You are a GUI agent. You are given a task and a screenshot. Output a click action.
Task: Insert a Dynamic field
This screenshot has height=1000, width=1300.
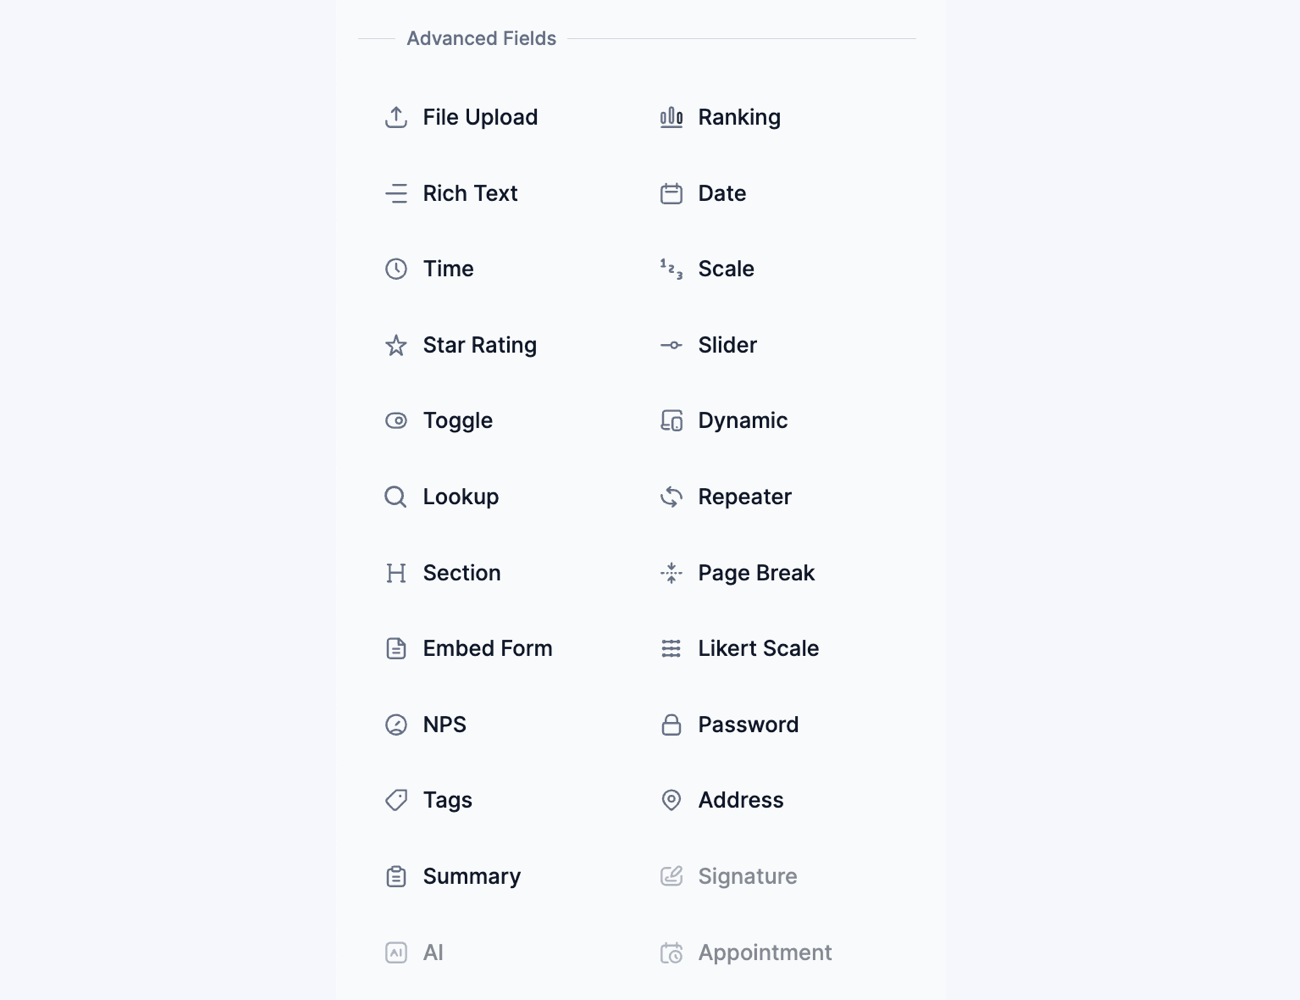(742, 421)
